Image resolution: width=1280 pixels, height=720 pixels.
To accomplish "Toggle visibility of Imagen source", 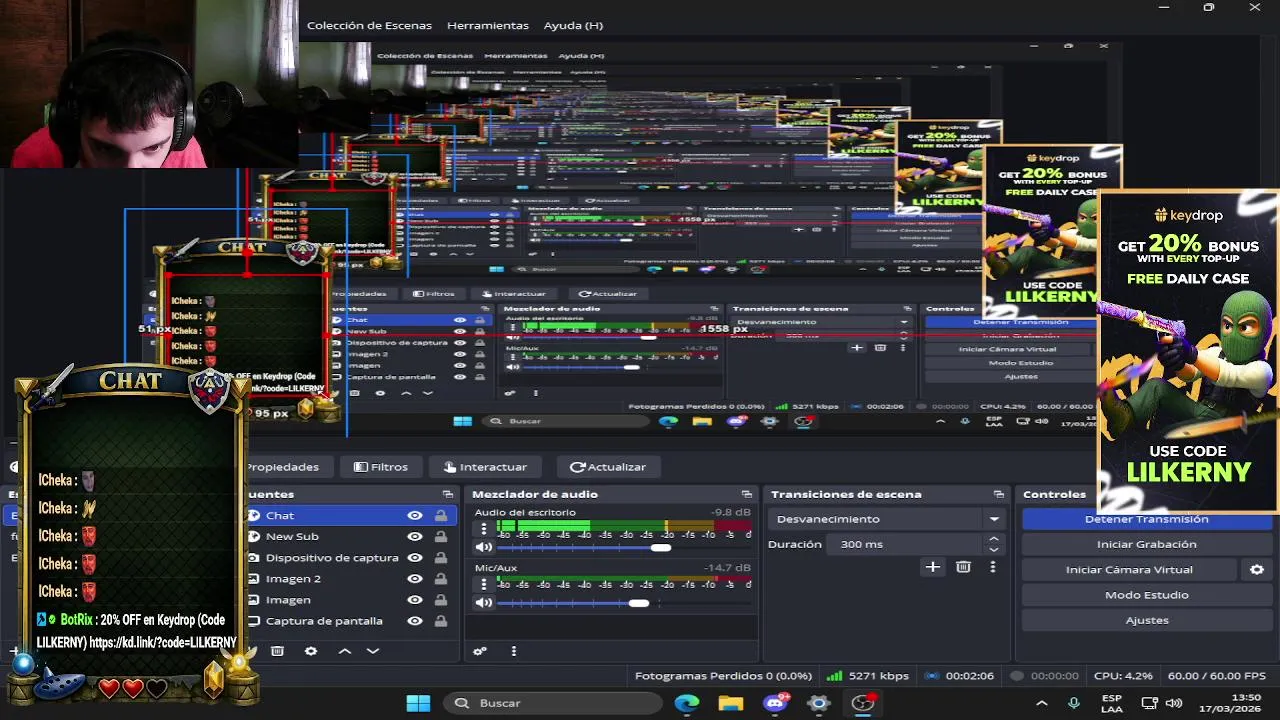I will [x=415, y=600].
